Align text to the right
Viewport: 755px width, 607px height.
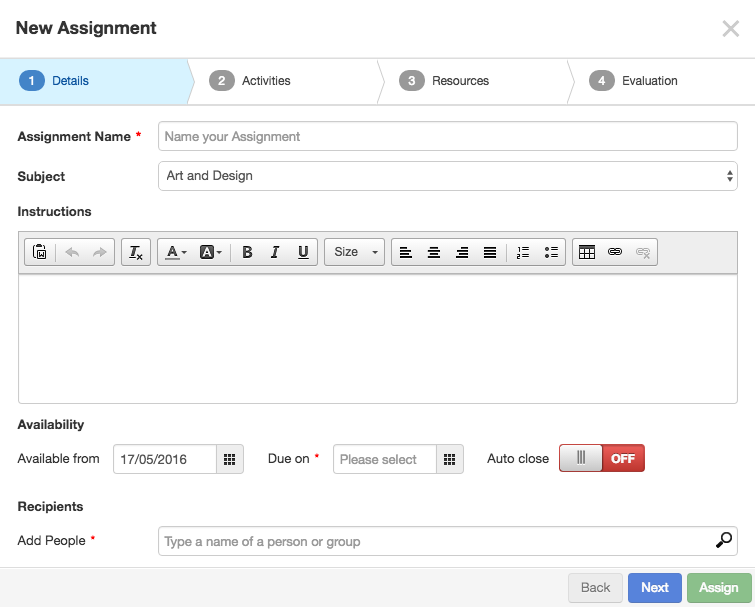pyautogui.click(x=462, y=252)
